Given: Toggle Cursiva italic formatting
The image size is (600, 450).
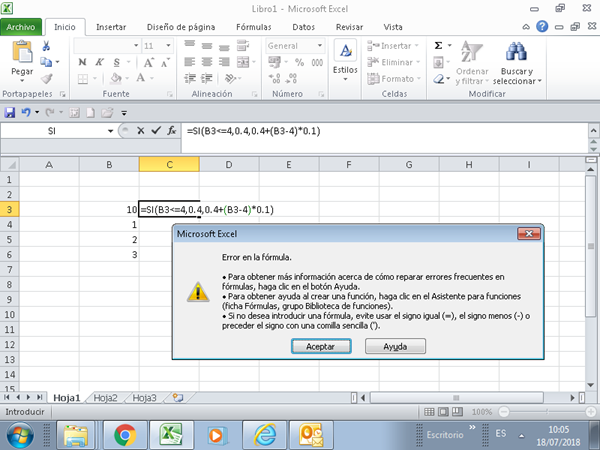Looking at the screenshot, I should 99,62.
